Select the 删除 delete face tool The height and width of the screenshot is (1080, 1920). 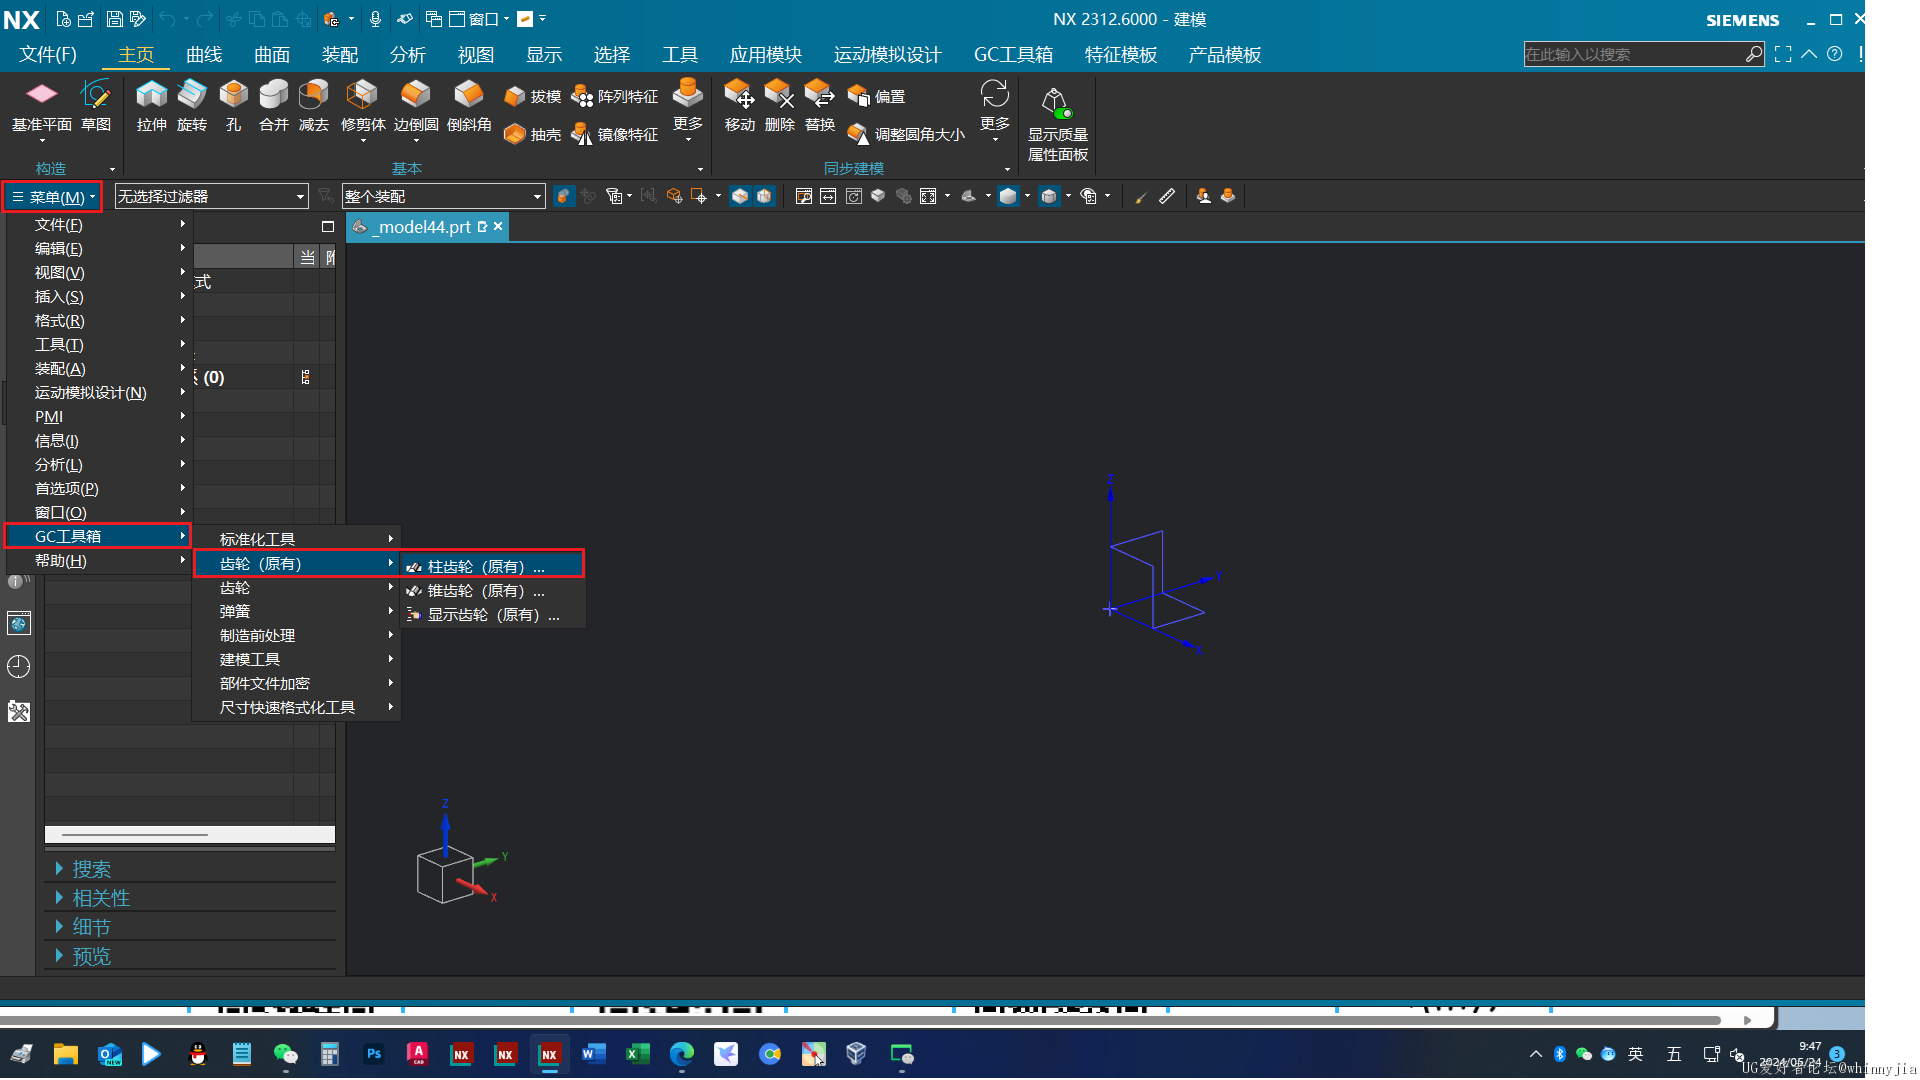pos(779,105)
